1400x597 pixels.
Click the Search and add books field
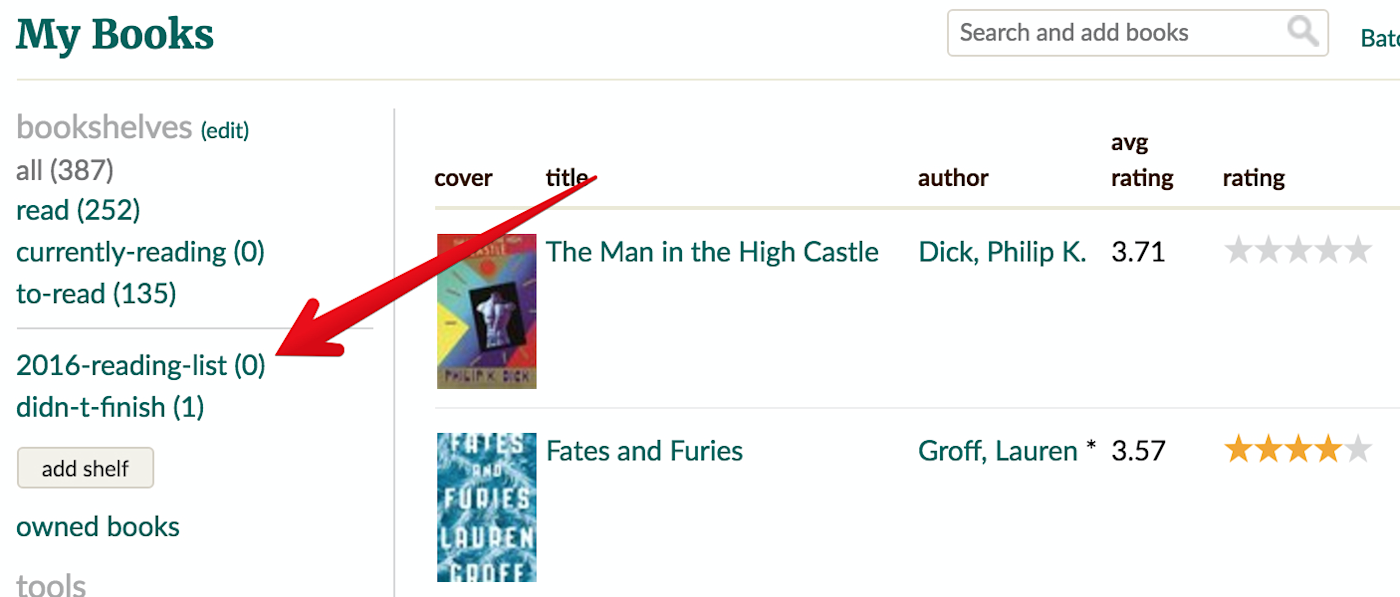1137,33
